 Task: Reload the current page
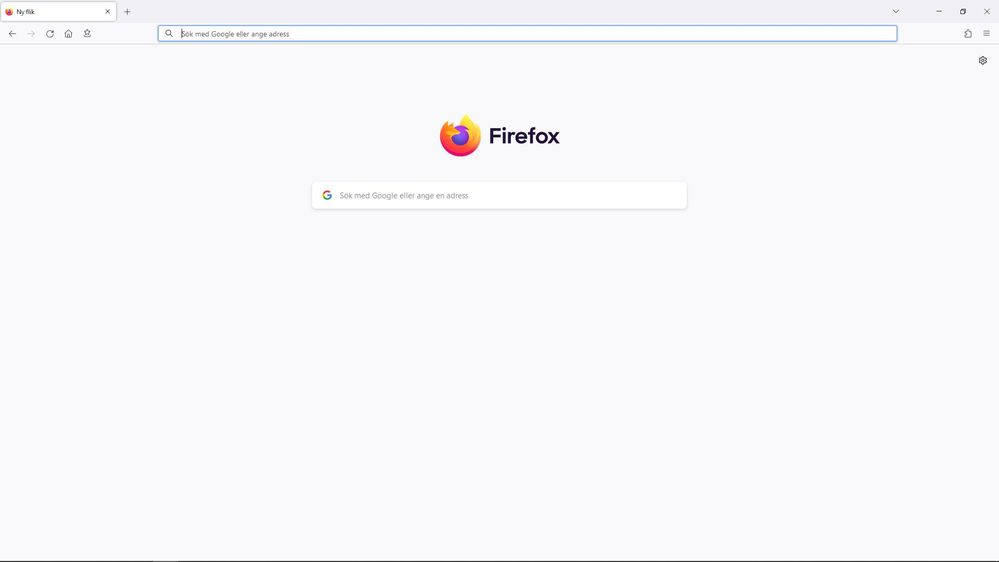click(50, 34)
